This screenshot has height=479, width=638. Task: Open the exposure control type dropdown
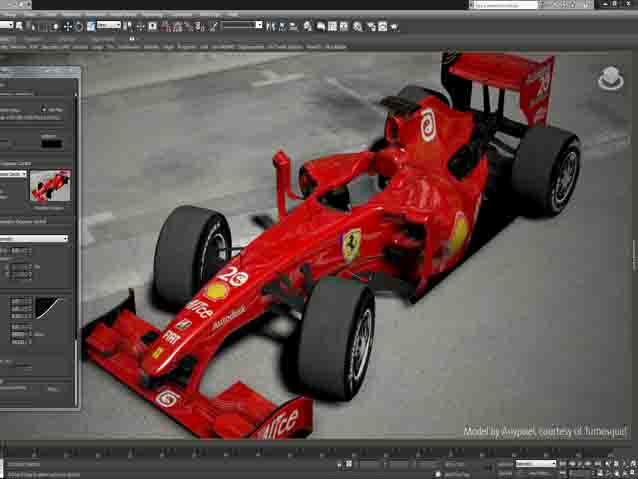point(13,174)
